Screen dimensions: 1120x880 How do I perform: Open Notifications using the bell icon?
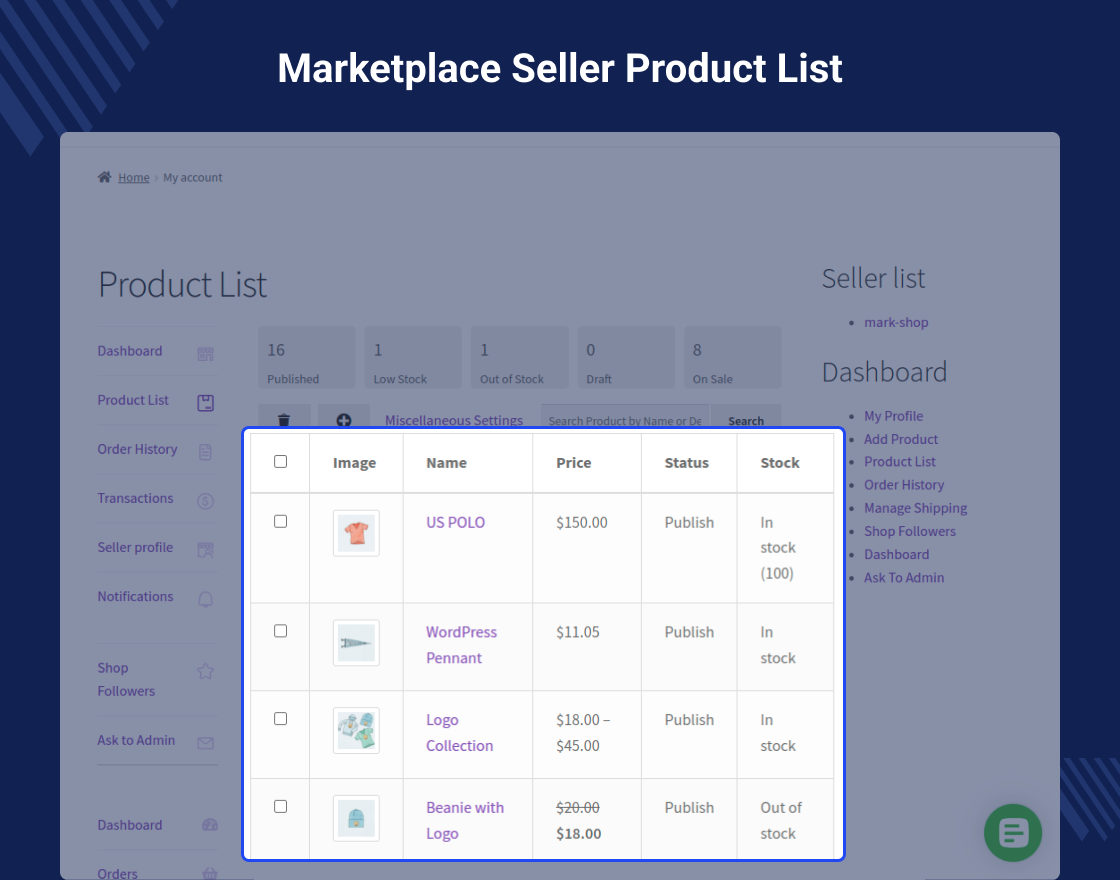pos(205,597)
